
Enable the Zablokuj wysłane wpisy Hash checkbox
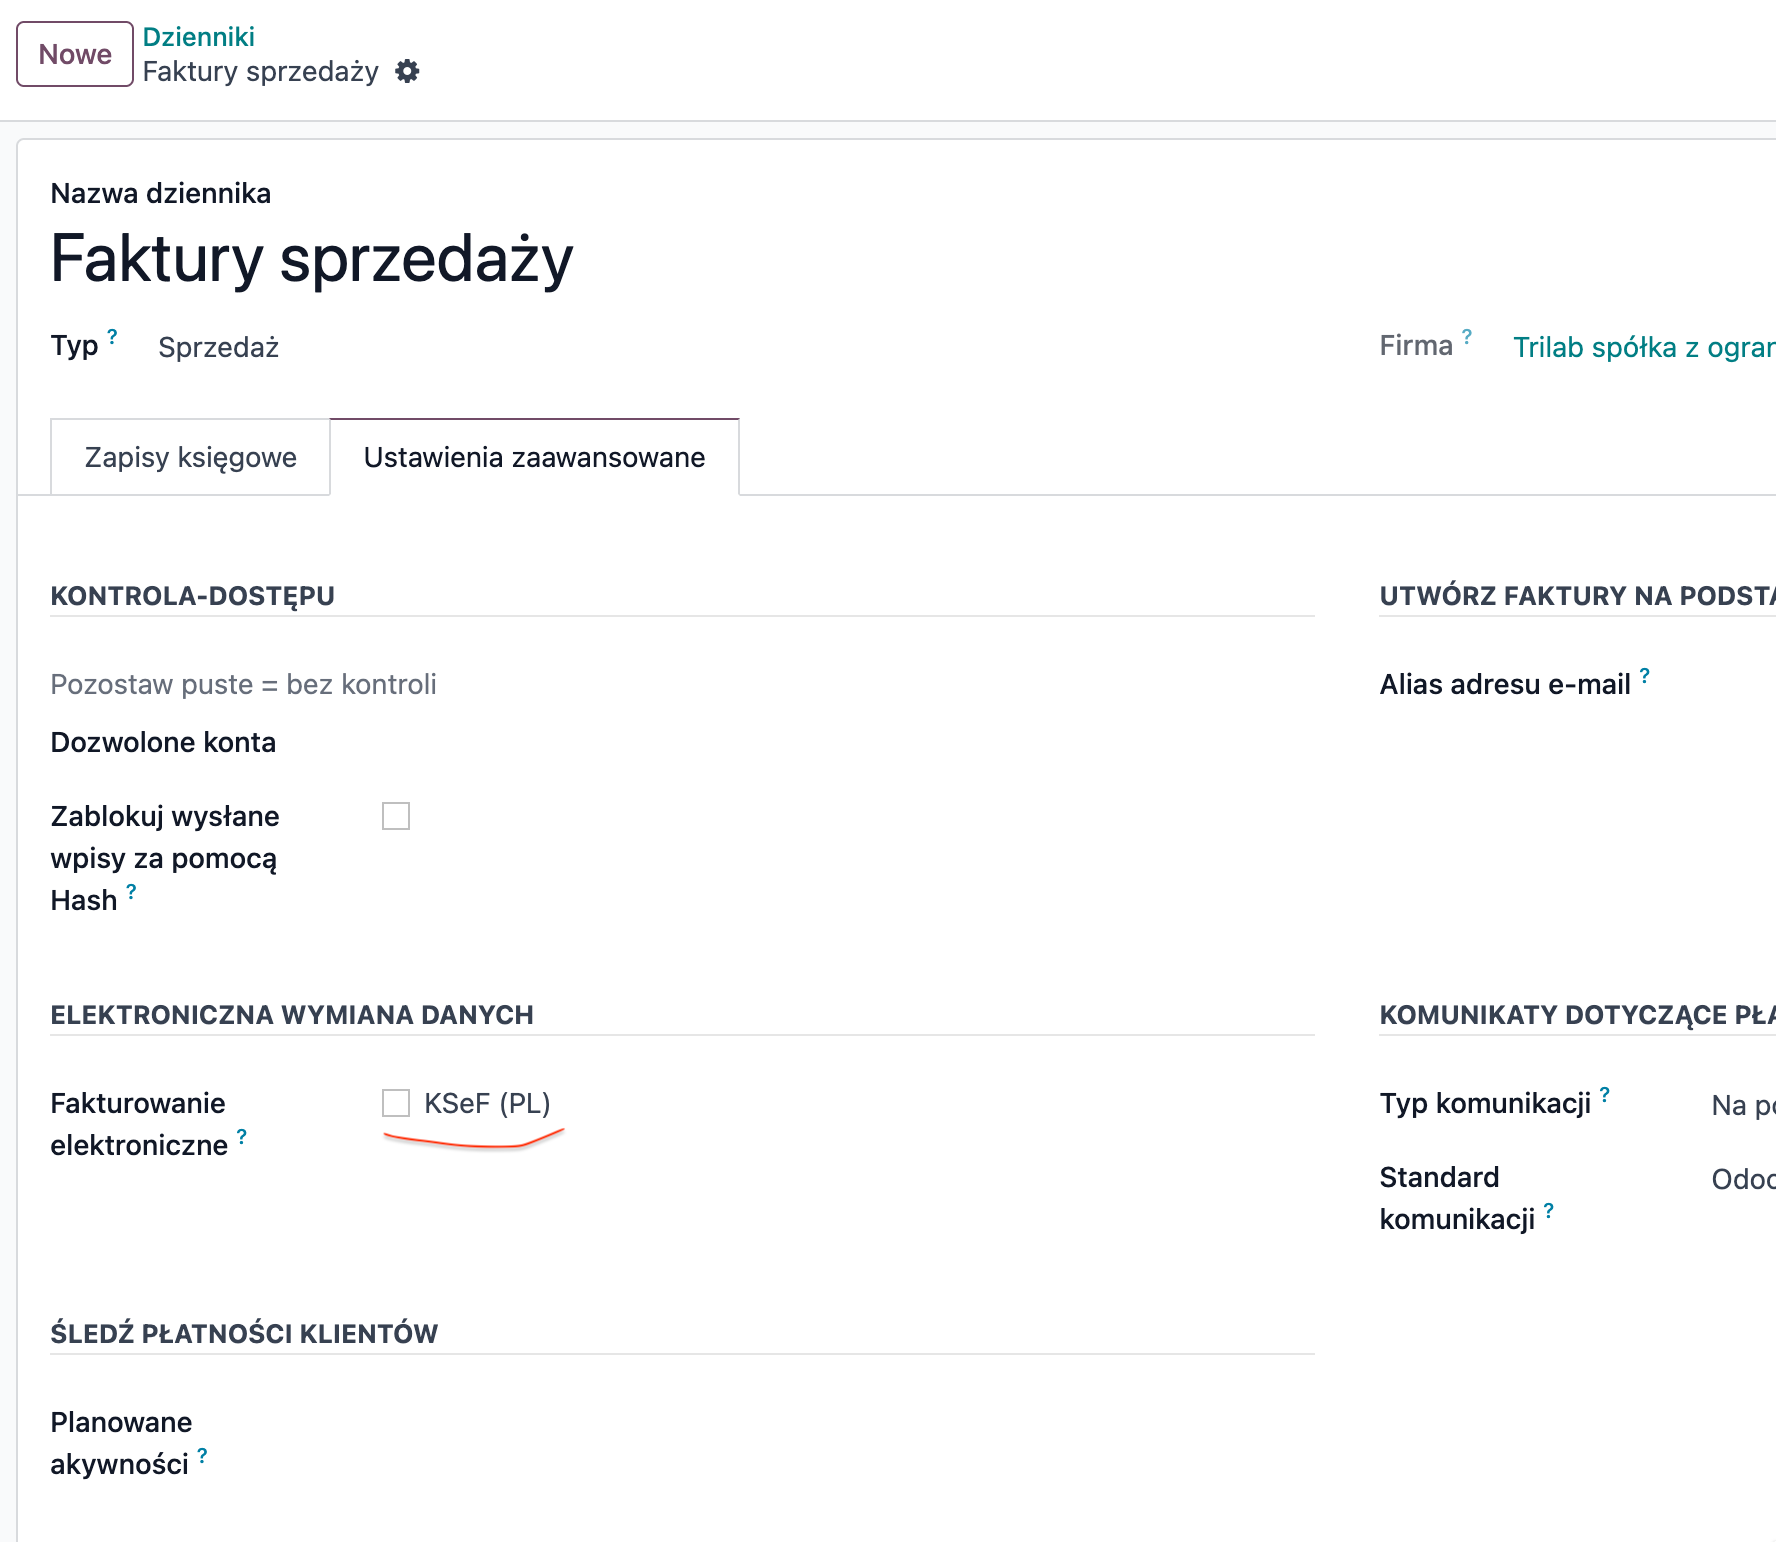(396, 816)
